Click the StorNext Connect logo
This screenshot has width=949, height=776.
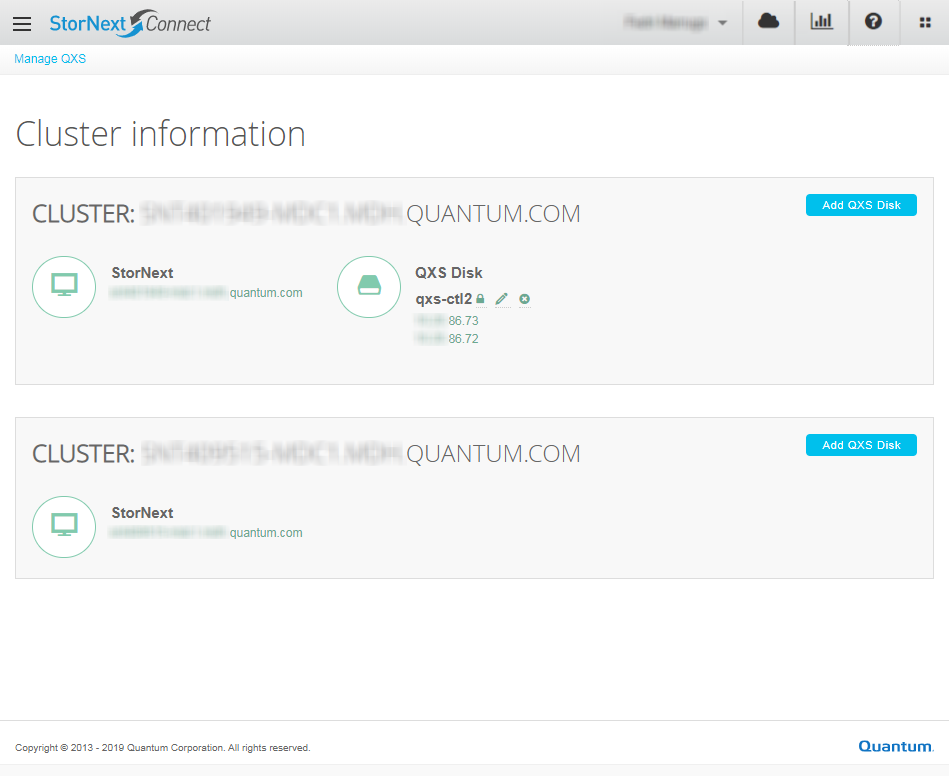click(x=130, y=24)
